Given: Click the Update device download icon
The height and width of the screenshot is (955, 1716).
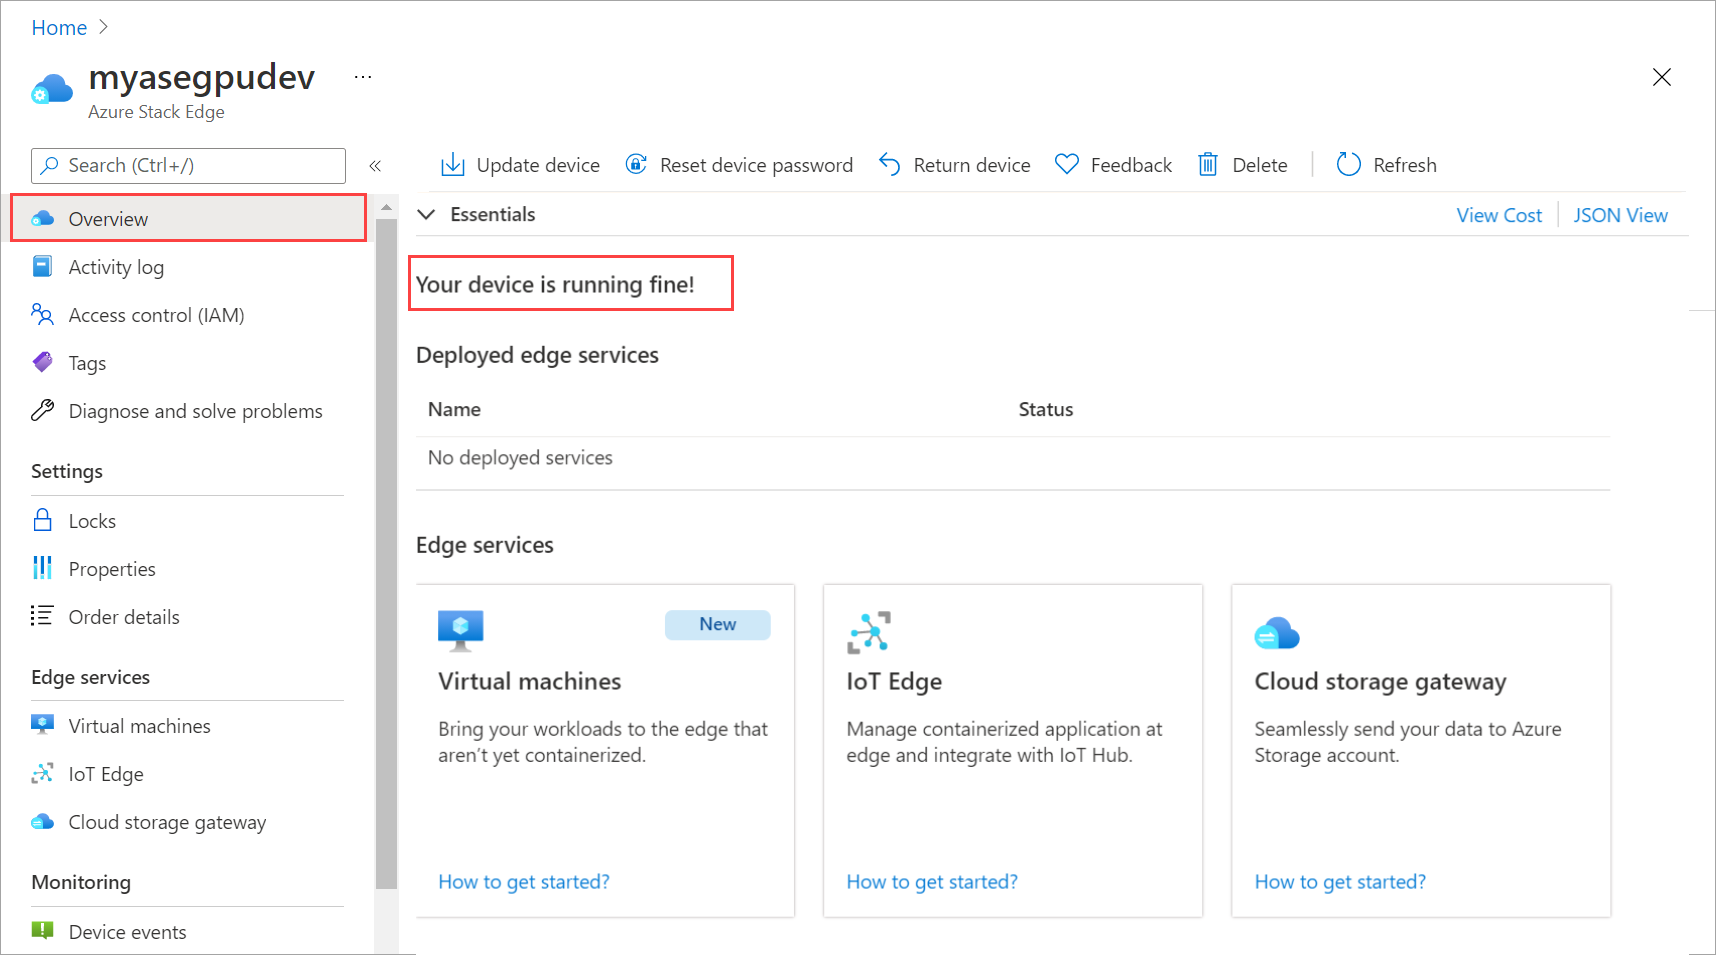Looking at the screenshot, I should click(x=453, y=164).
